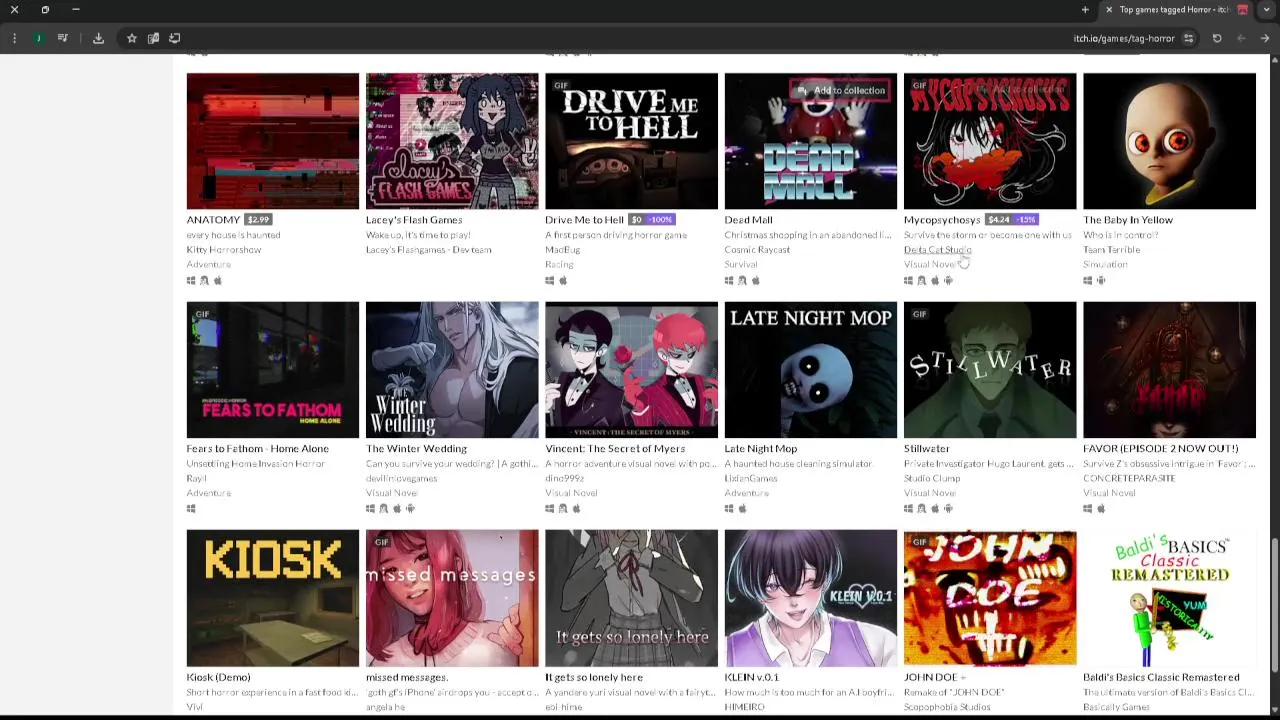This screenshot has width=1280, height=720.
Task: Click the dino999z author link
Action: (564, 479)
